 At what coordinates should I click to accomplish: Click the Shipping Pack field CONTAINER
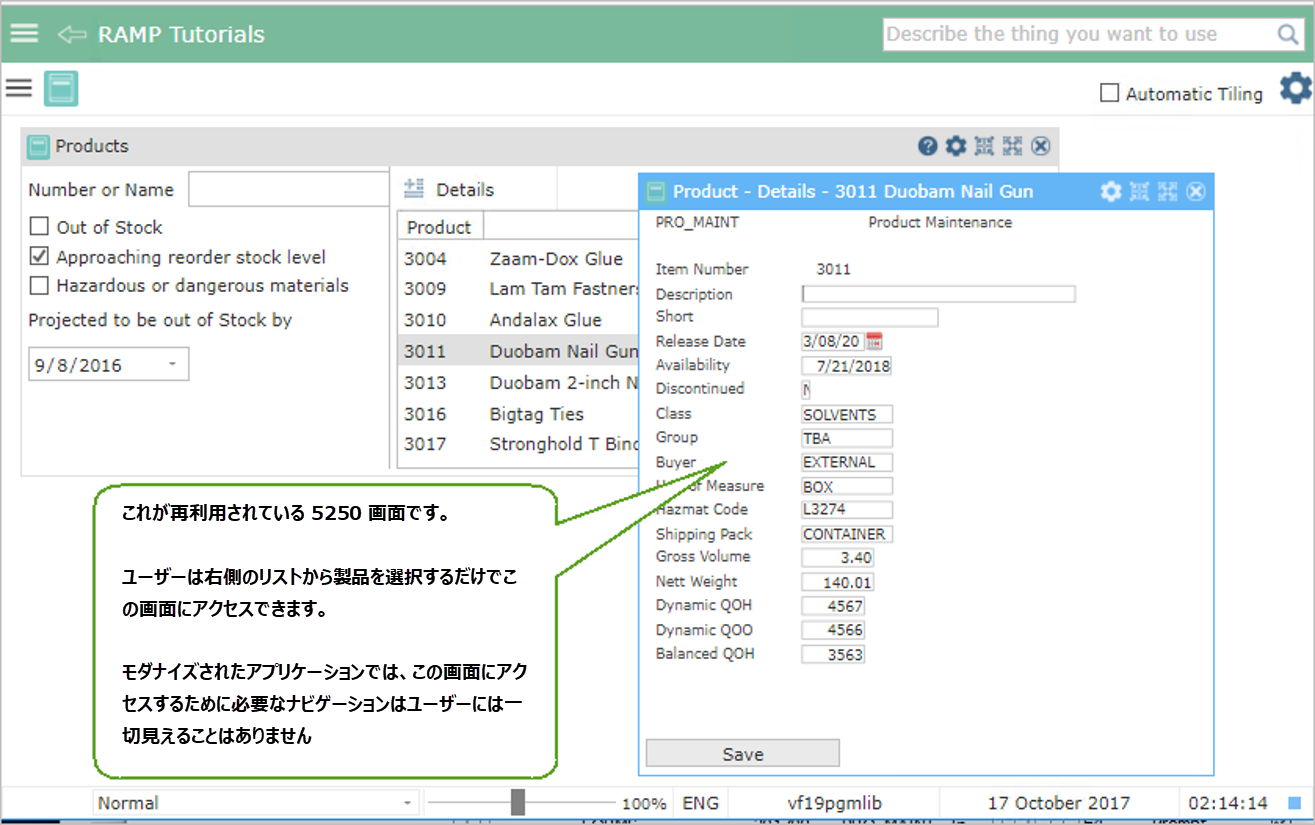coord(847,534)
